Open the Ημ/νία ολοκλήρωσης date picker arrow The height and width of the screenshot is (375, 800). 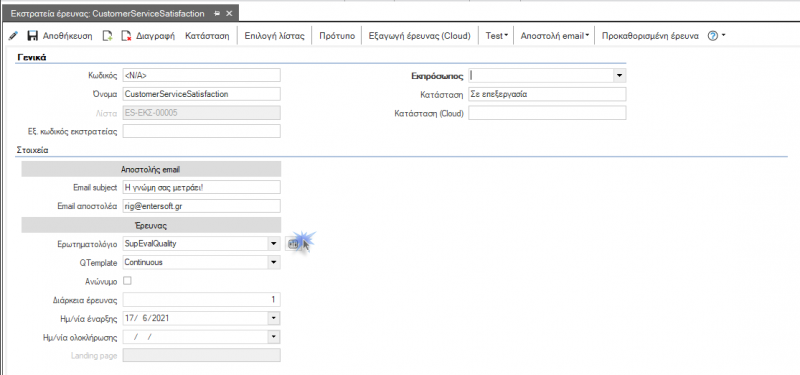coord(274,337)
